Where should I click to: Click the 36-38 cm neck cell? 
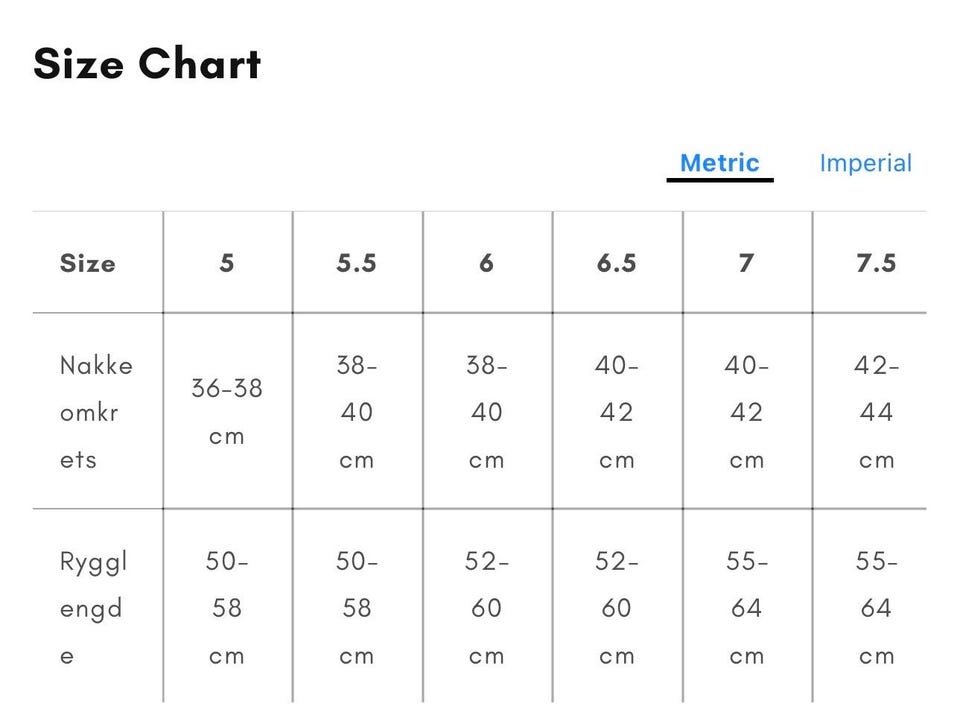(x=227, y=412)
